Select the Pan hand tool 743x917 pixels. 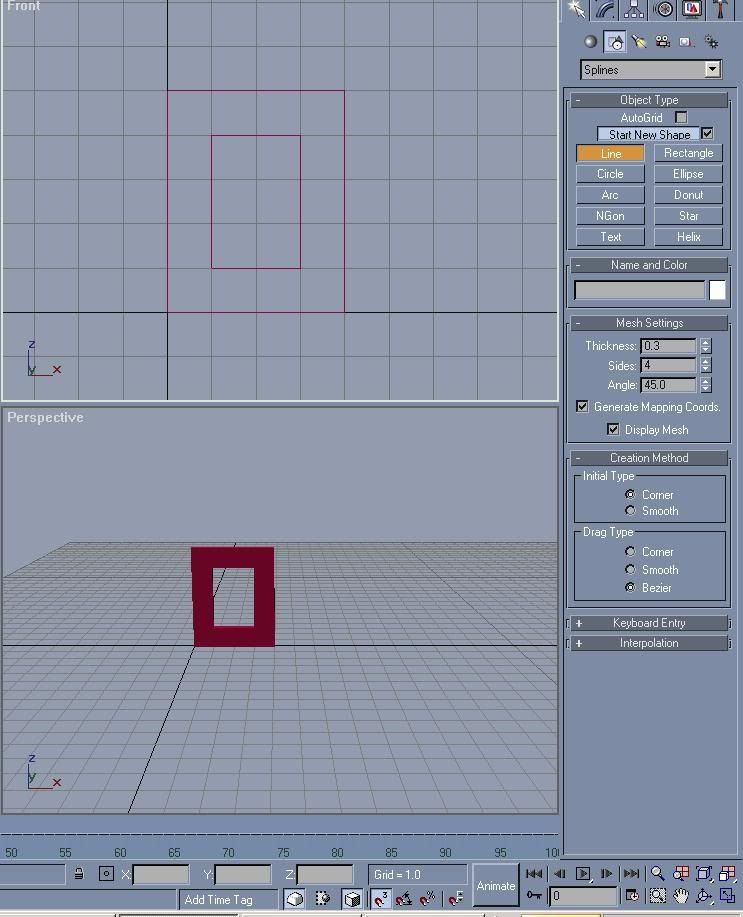[x=681, y=896]
